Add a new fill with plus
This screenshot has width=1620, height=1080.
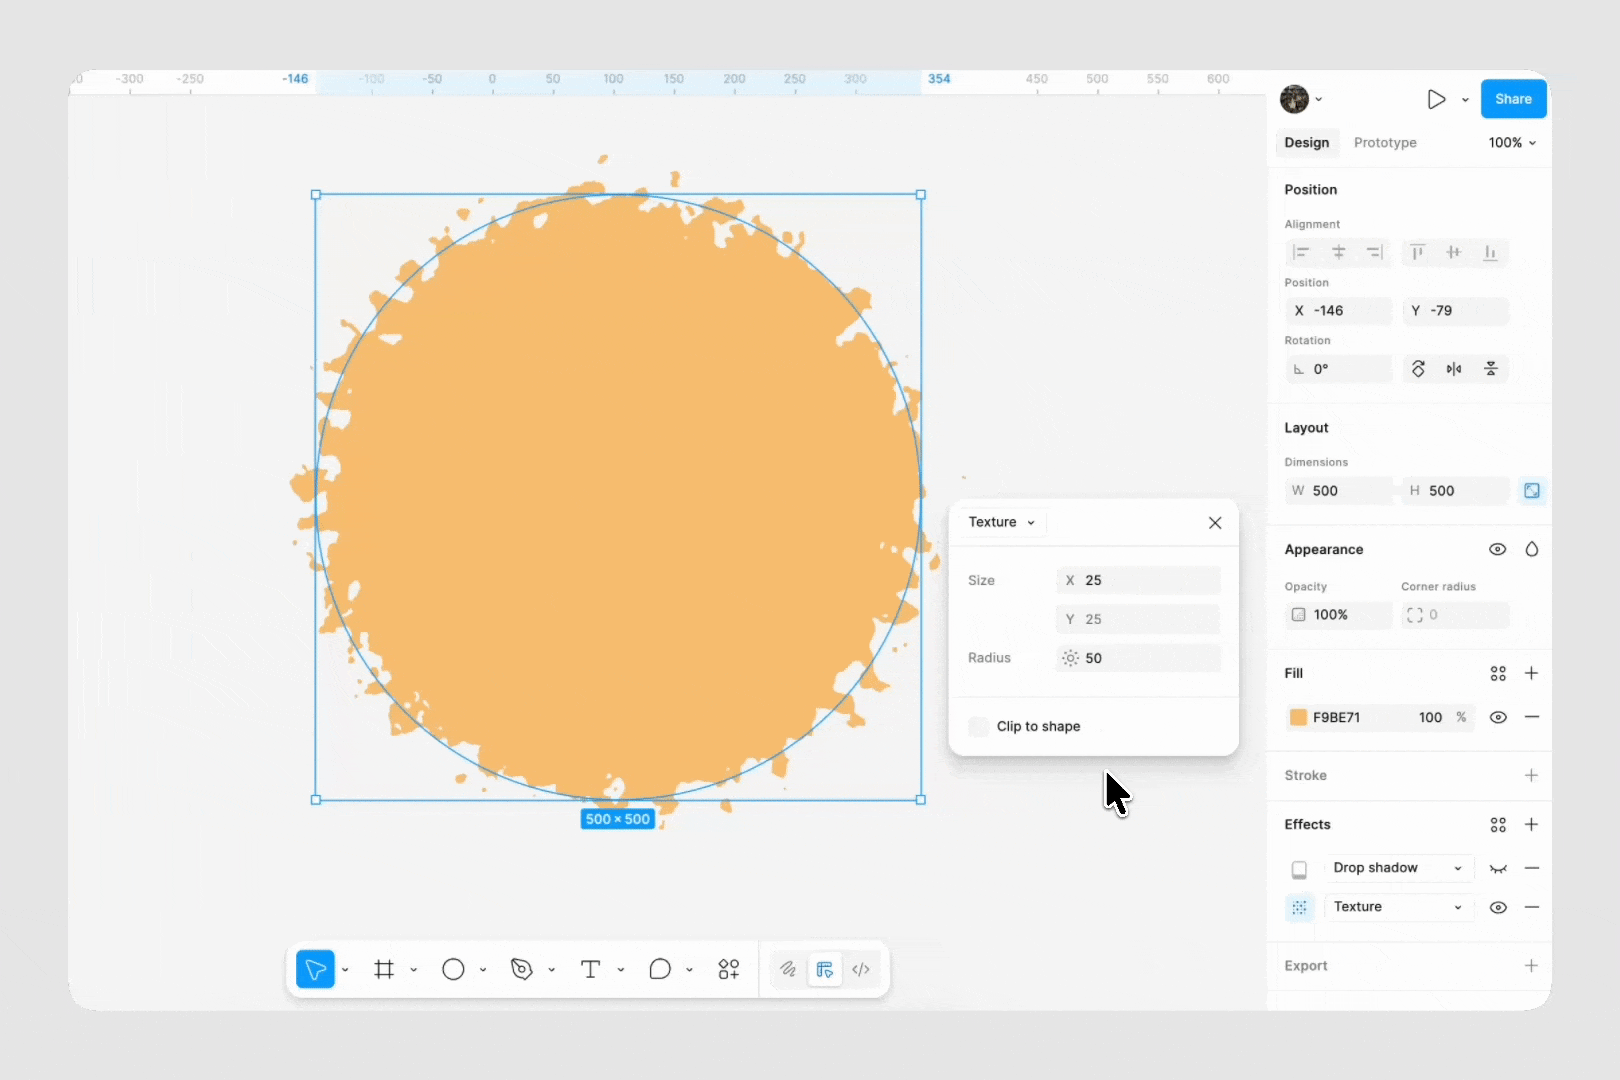(x=1531, y=673)
